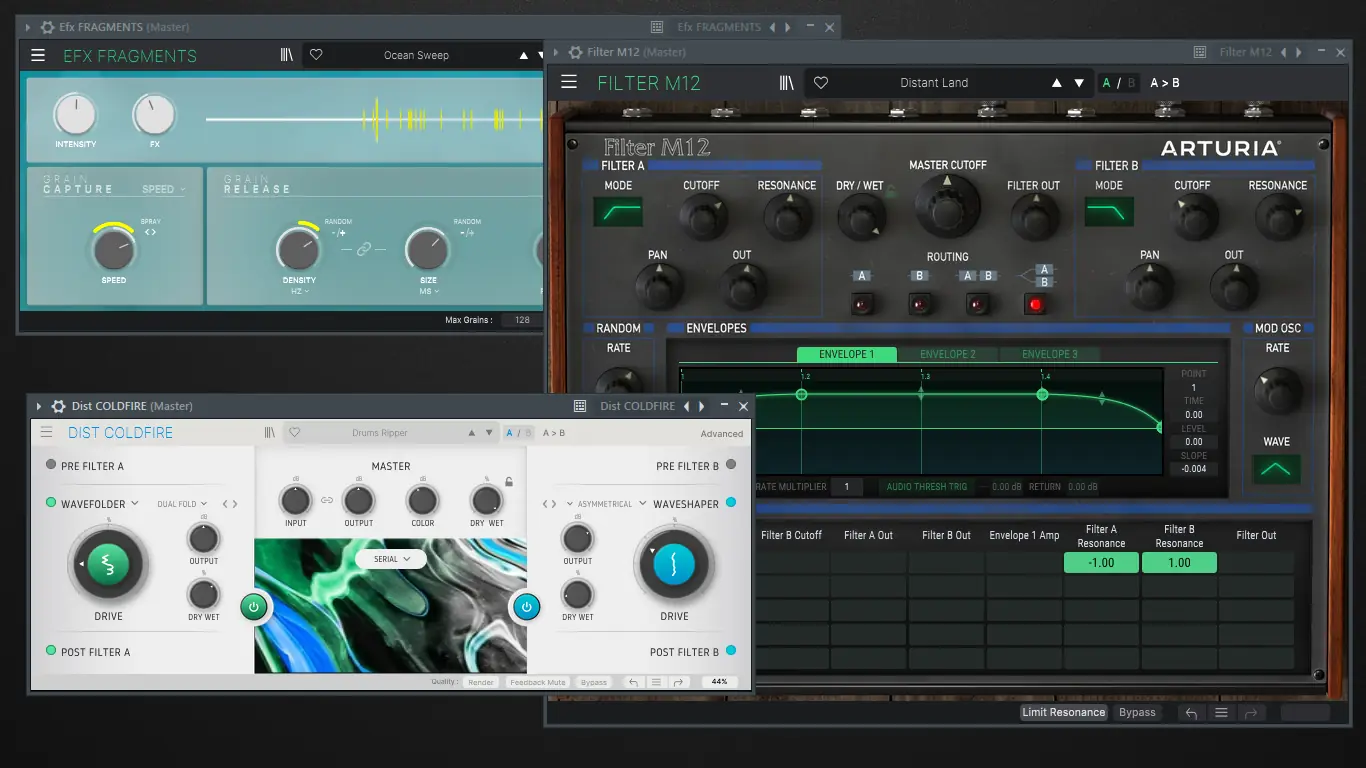Click the undo arrow in Filter M12
1366x768 pixels.
tap(1190, 713)
